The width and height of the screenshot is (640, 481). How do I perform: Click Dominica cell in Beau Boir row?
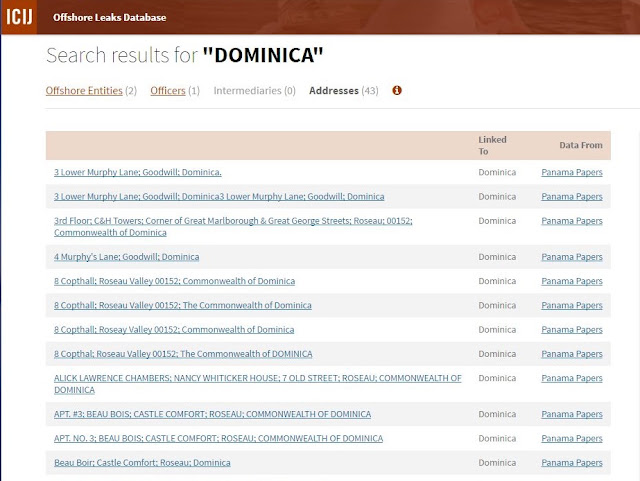click(497, 463)
